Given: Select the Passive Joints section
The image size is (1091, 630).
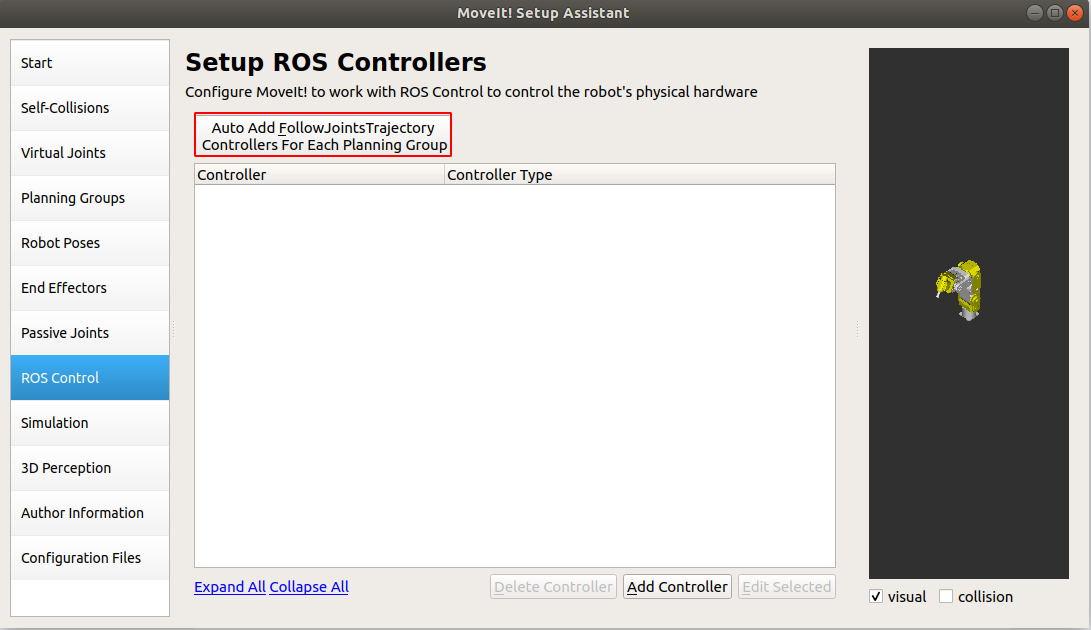Looking at the screenshot, I should [x=89, y=332].
